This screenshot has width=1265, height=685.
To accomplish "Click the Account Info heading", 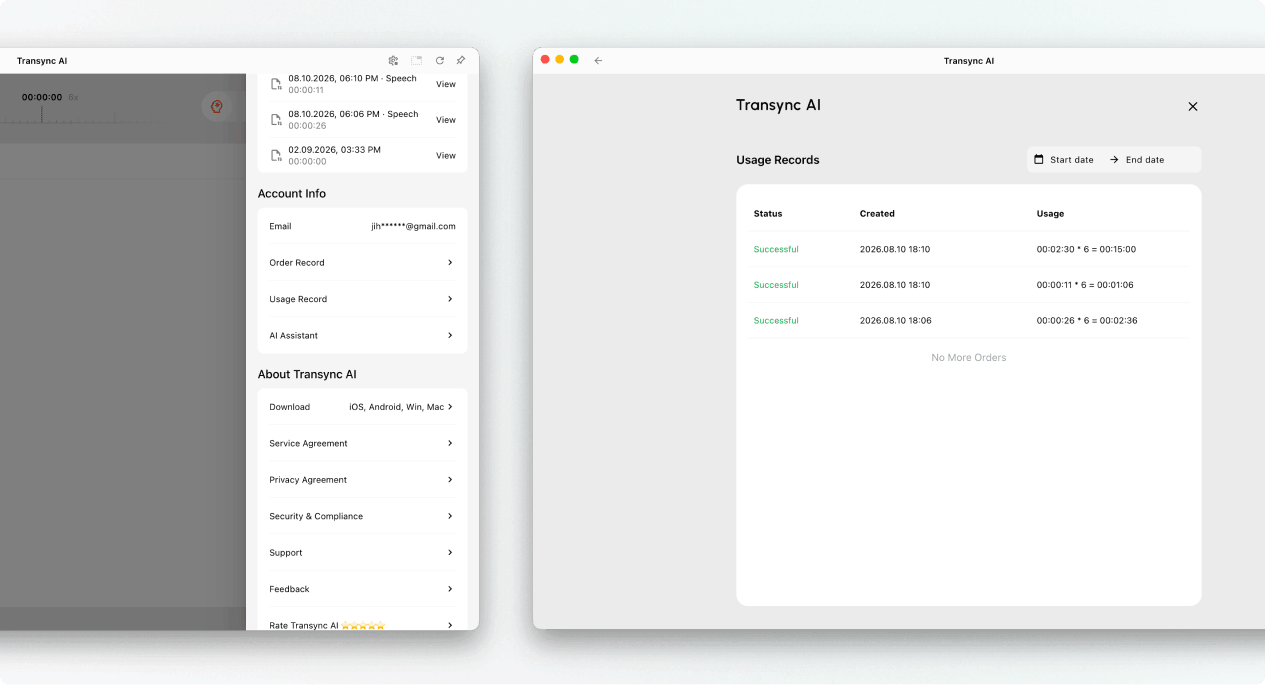I will pyautogui.click(x=292, y=194).
